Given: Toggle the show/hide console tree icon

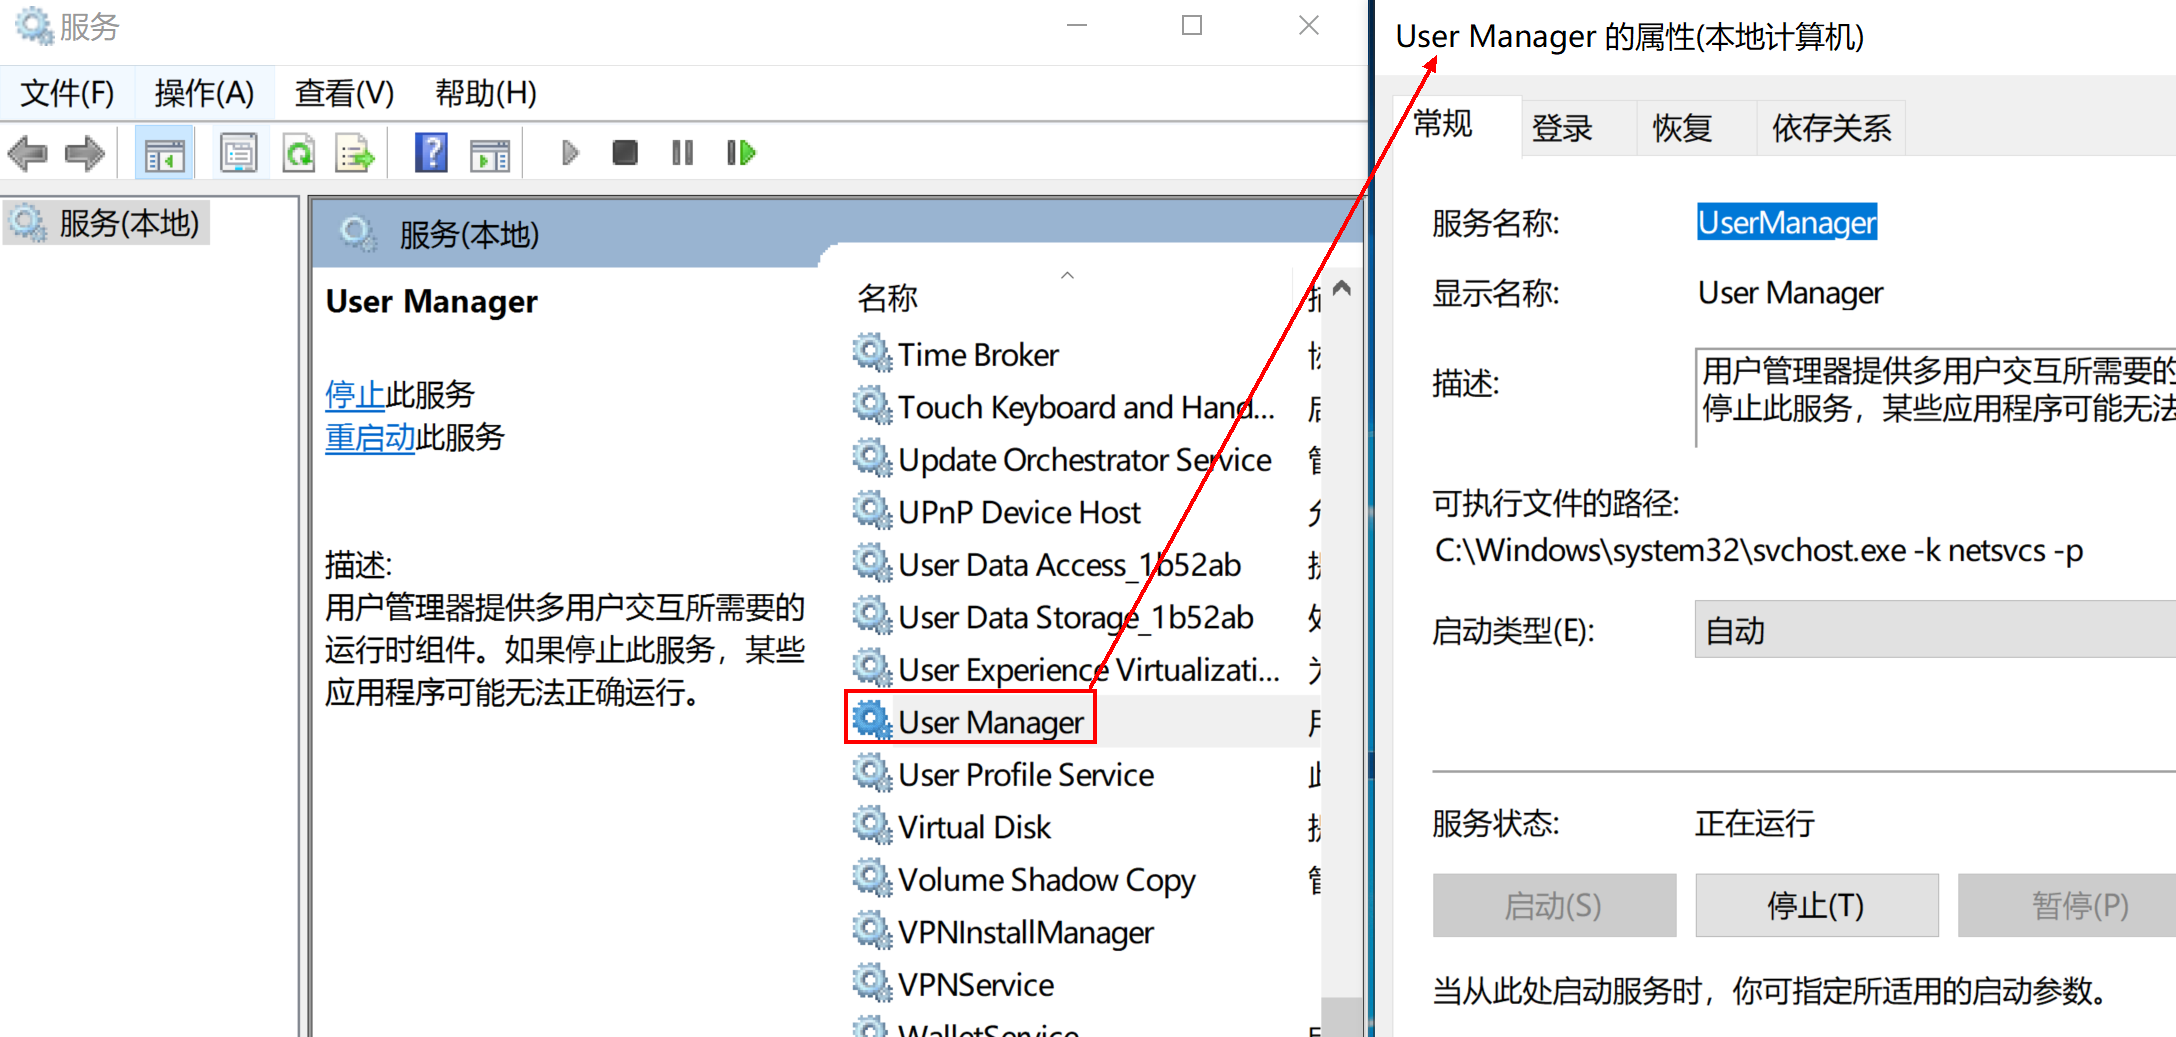Looking at the screenshot, I should (x=165, y=154).
